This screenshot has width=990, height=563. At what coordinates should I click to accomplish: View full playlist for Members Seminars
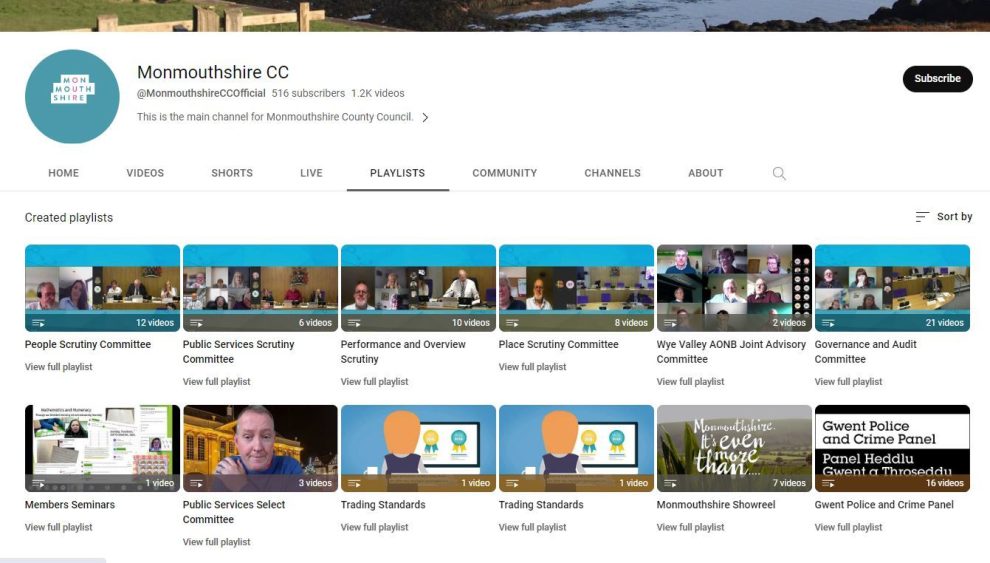(59, 527)
